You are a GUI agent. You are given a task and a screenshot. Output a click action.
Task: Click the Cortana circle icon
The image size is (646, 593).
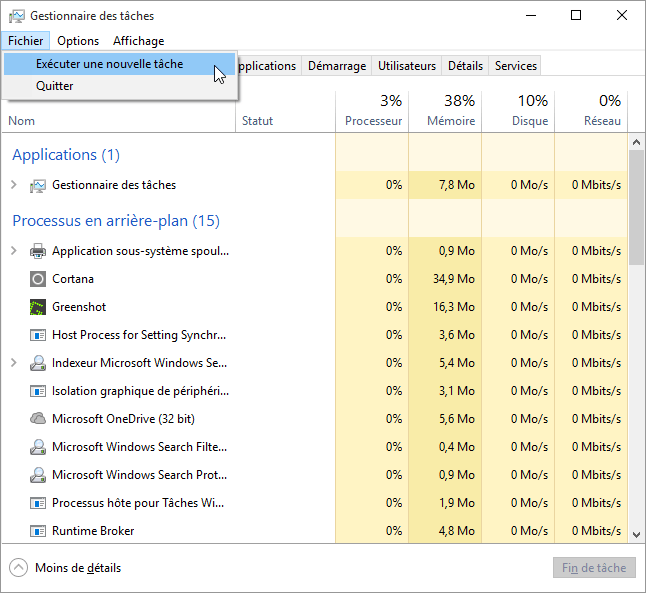point(38,279)
